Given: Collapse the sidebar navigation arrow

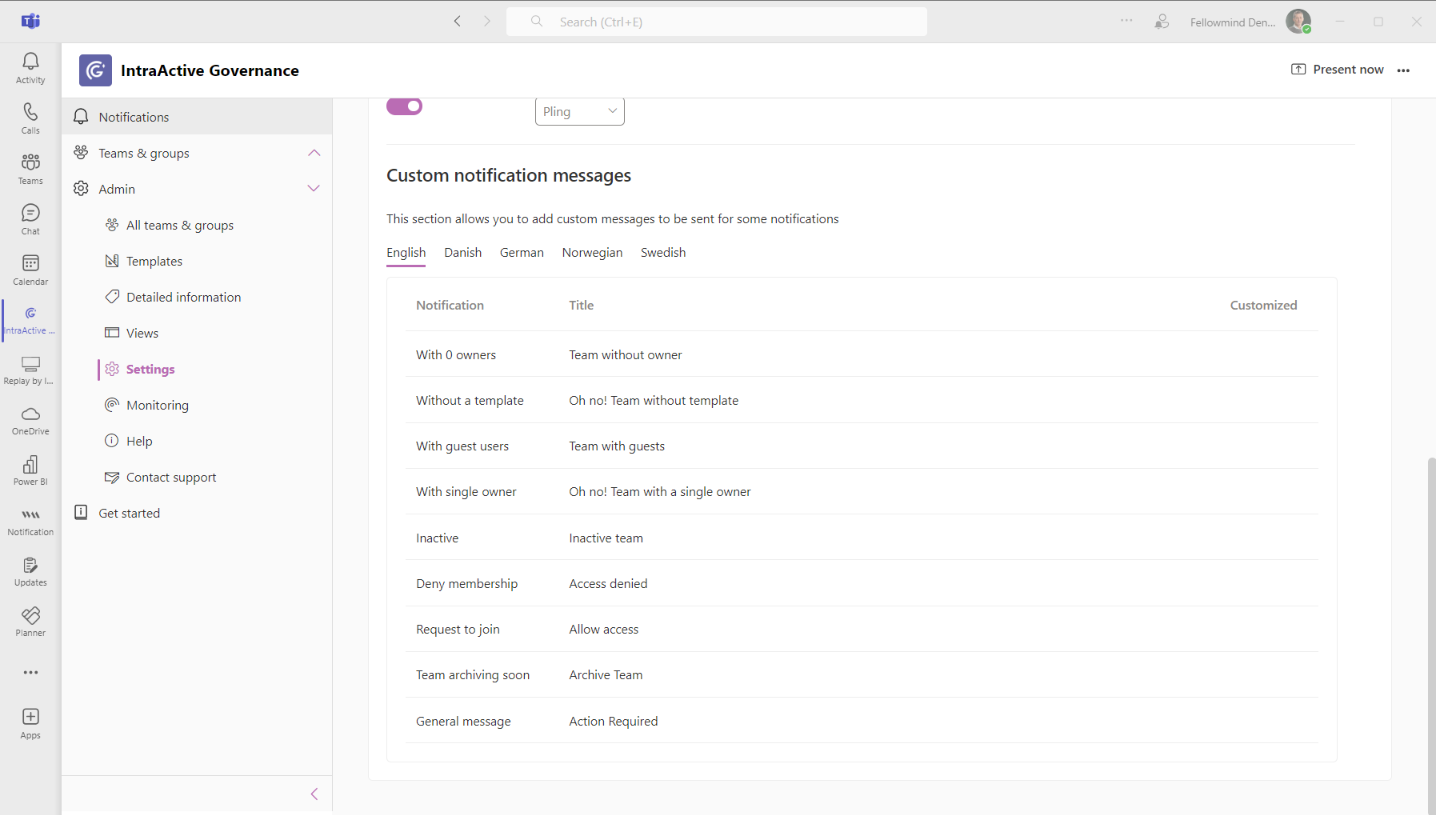Looking at the screenshot, I should 314,794.
